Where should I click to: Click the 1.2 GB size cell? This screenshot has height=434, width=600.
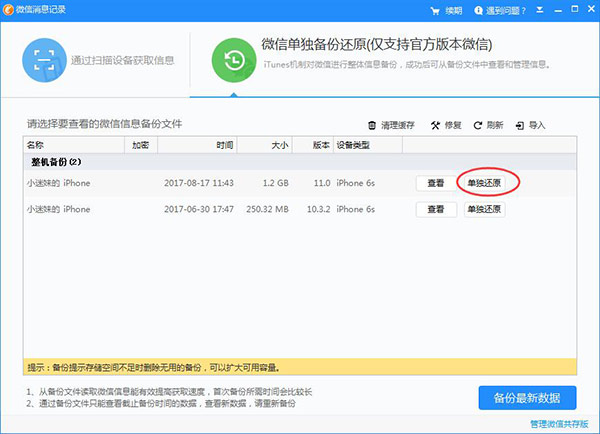click(x=276, y=183)
